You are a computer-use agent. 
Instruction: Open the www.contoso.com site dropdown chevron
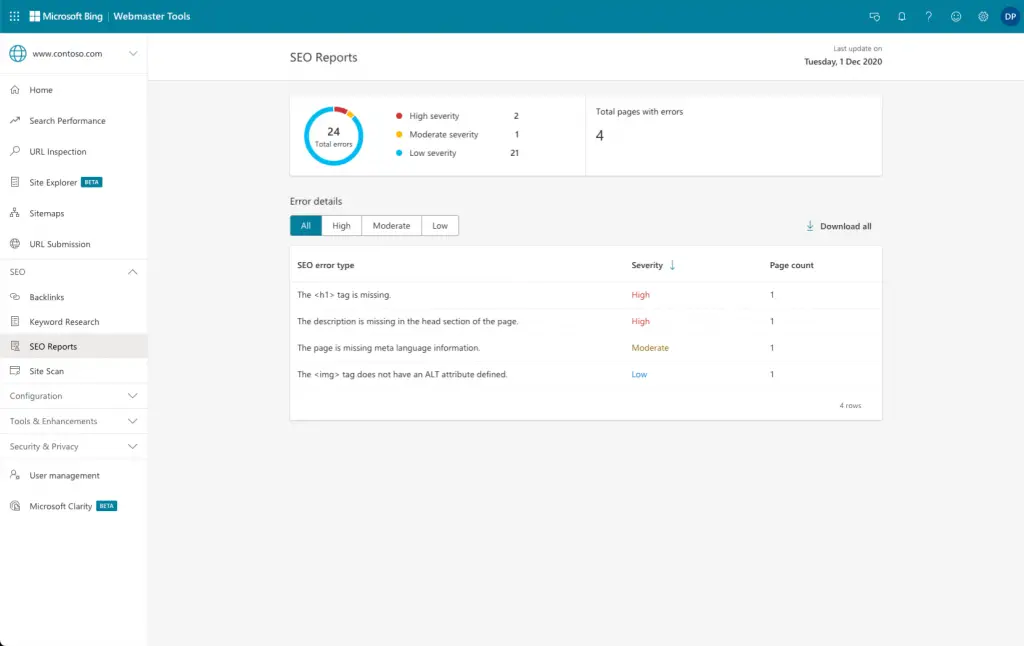coord(133,54)
